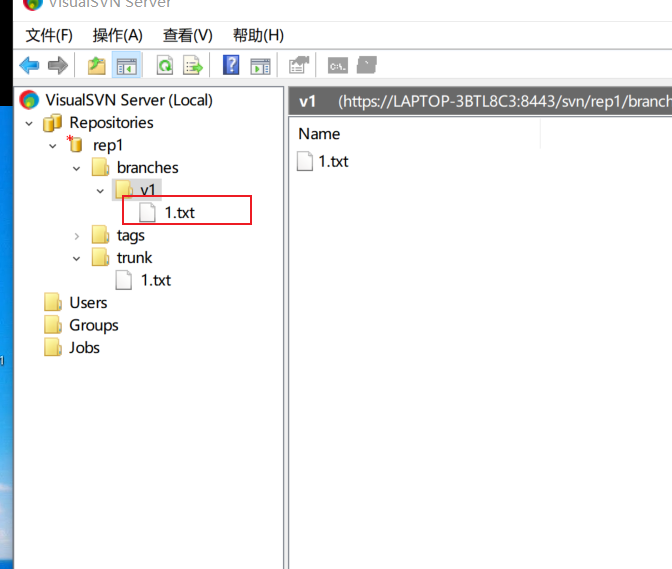
Task: Open the 文件(F) menu
Action: [x=49, y=35]
